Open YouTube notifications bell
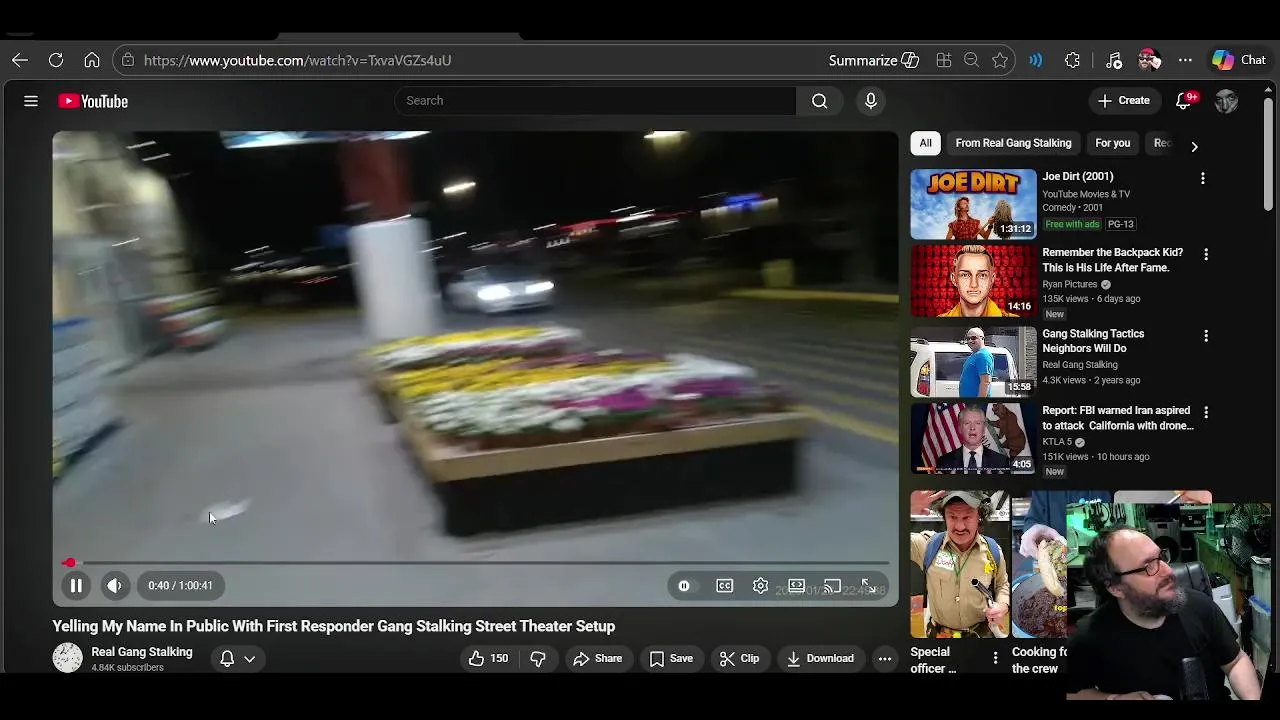The height and width of the screenshot is (720, 1280). pyautogui.click(x=1184, y=101)
